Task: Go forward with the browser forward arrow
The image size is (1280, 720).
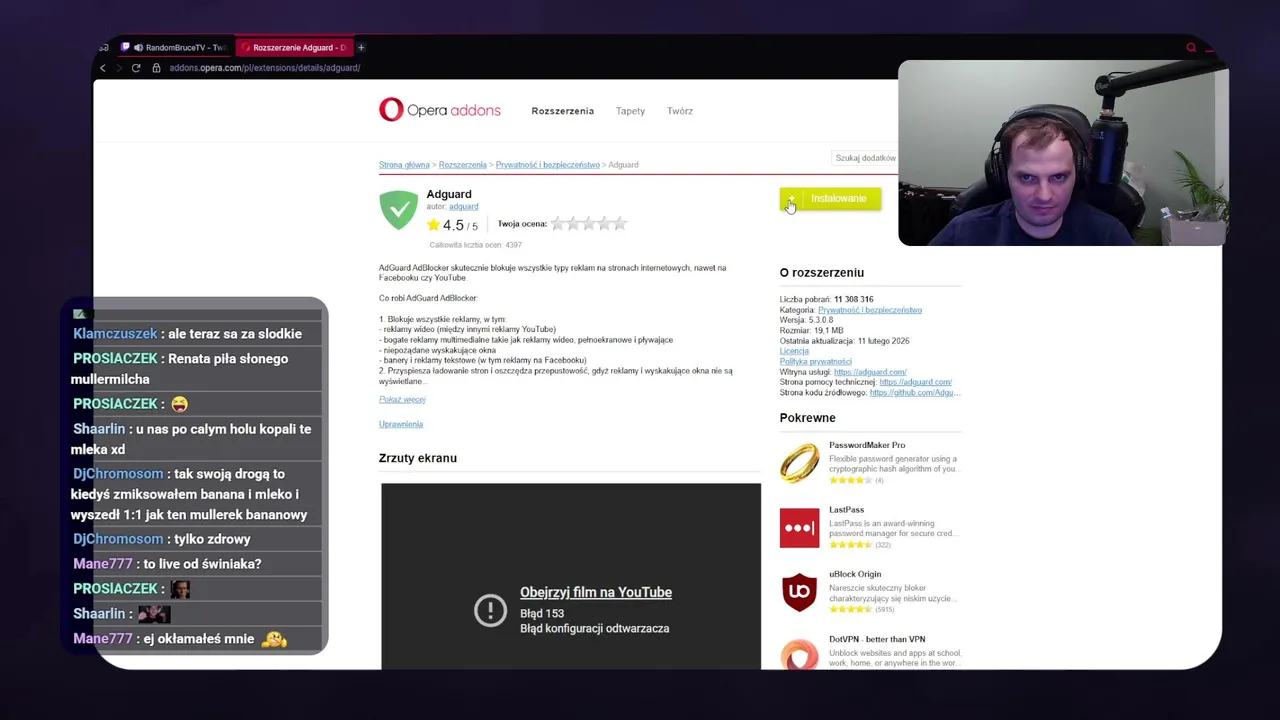Action: point(118,68)
